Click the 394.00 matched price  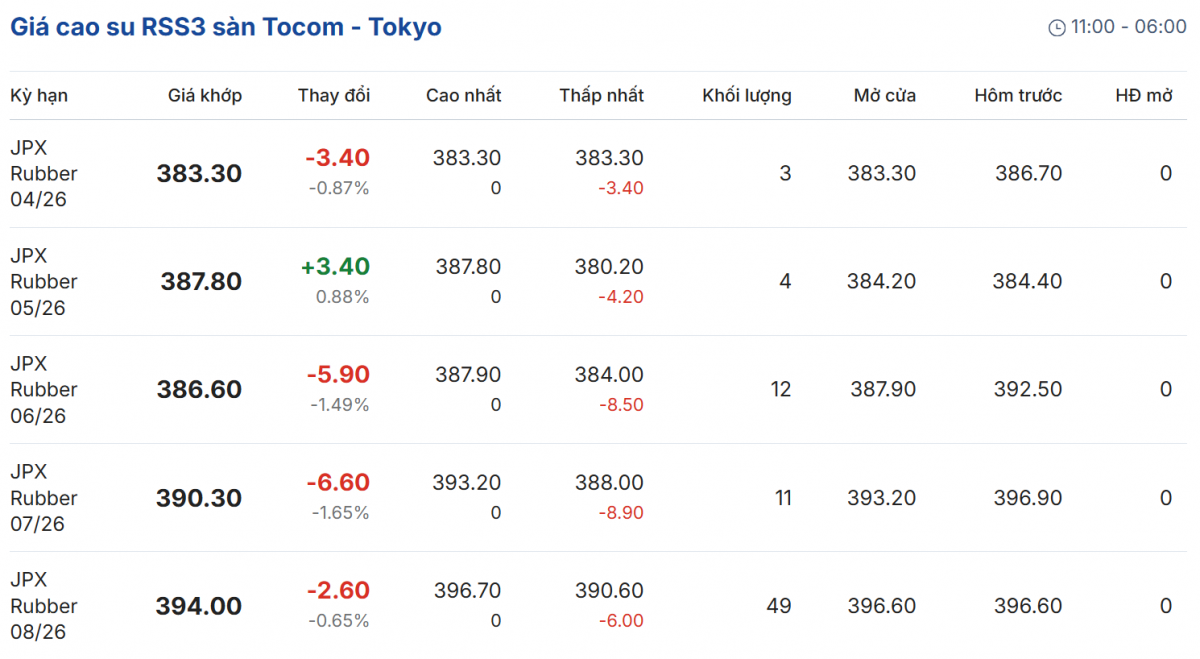point(199,606)
